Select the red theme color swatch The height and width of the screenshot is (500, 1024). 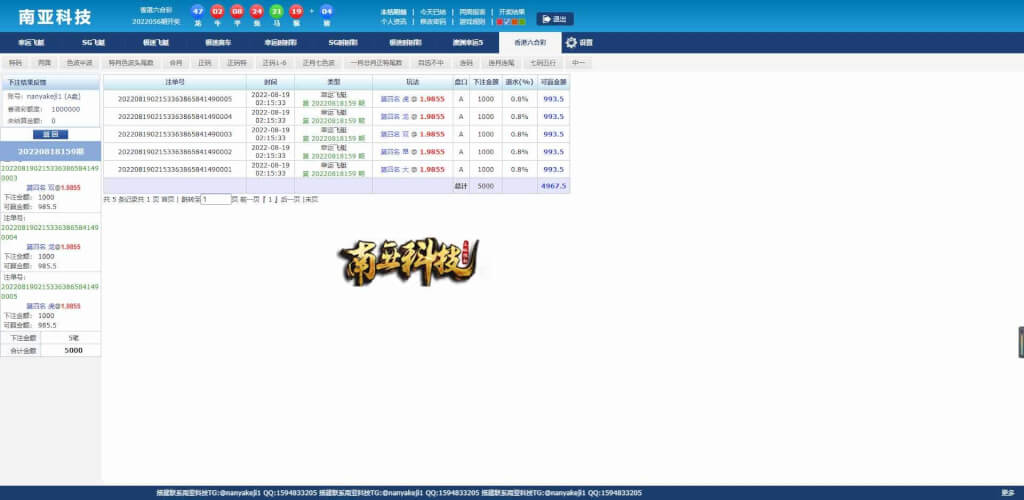coord(500,22)
